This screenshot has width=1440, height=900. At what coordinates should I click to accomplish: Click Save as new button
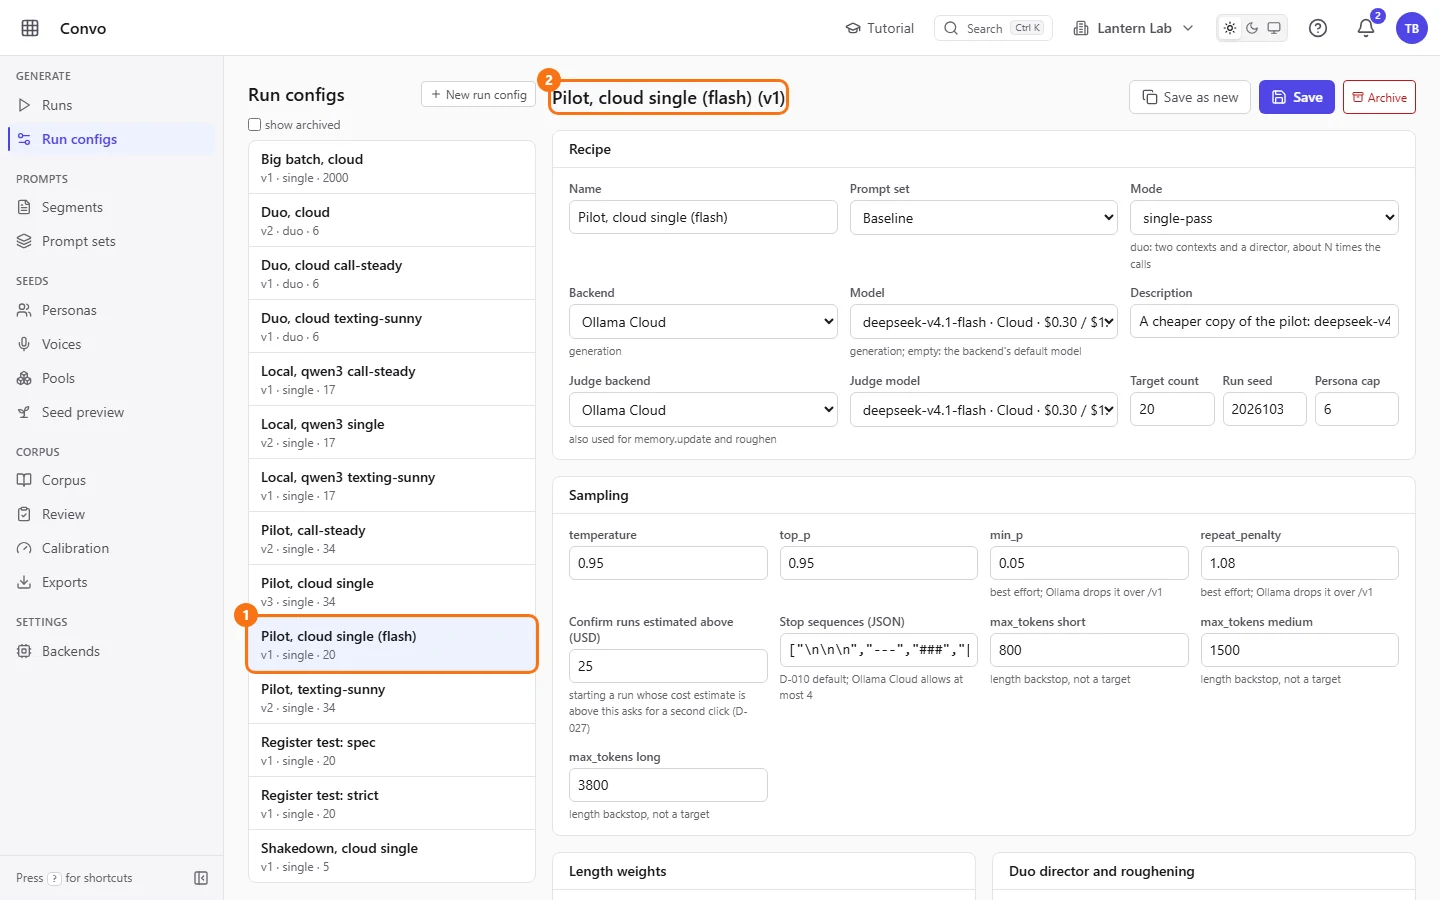point(1190,97)
